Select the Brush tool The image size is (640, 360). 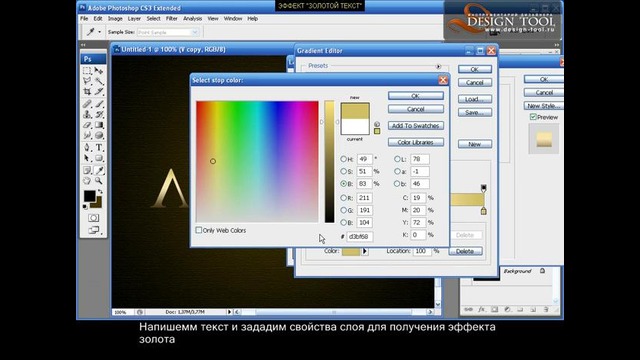click(99, 104)
